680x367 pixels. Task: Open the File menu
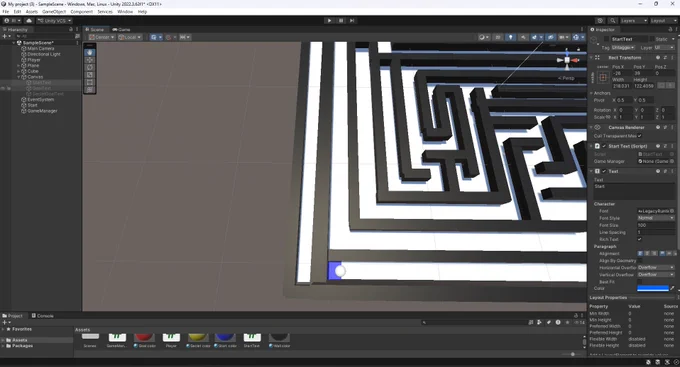6,12
